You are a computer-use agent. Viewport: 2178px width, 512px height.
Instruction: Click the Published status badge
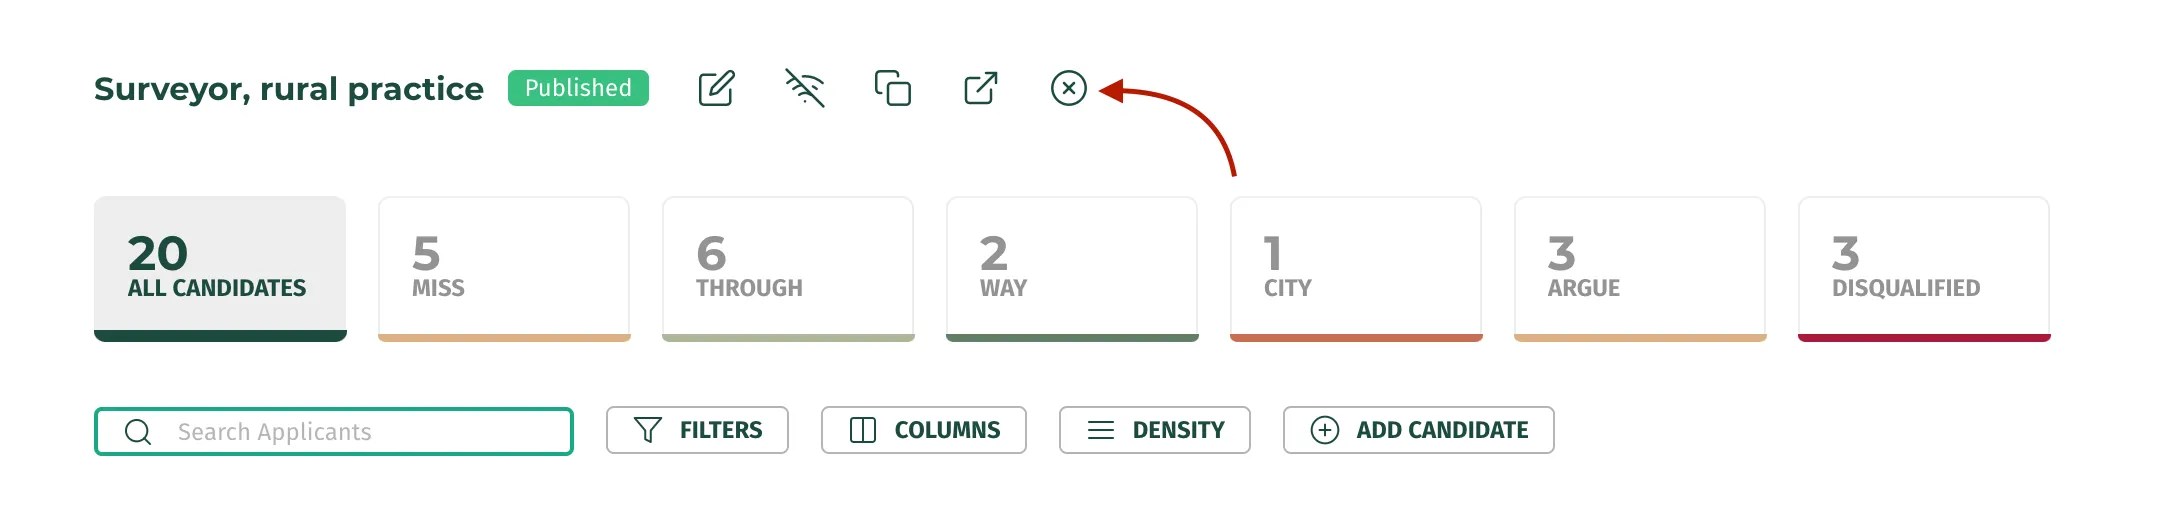click(578, 88)
